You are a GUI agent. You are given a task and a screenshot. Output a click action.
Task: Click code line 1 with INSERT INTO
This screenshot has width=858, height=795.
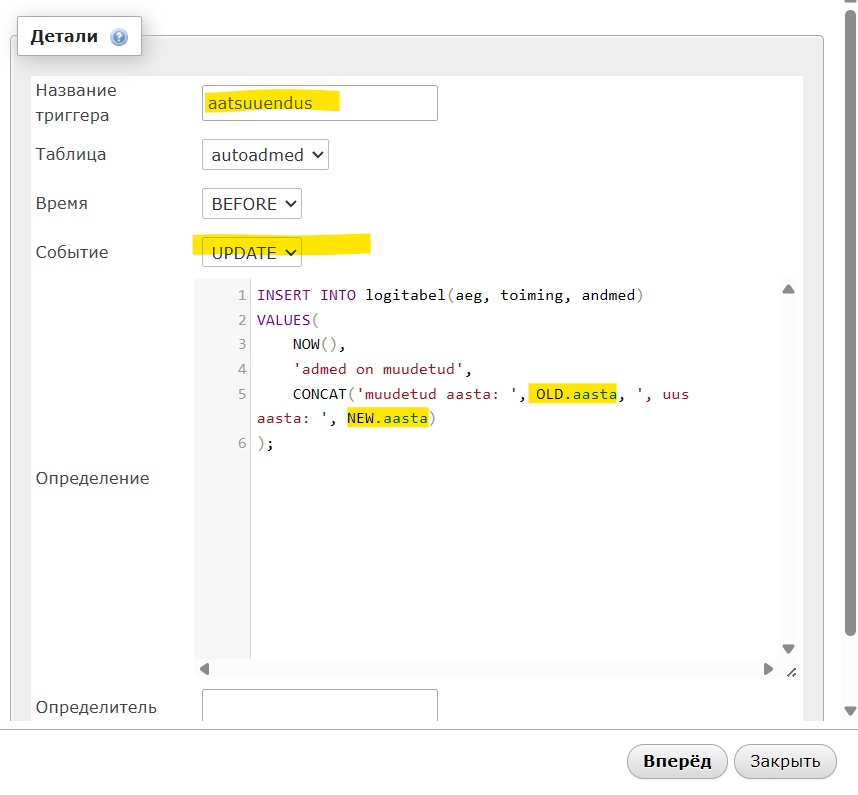(x=450, y=295)
